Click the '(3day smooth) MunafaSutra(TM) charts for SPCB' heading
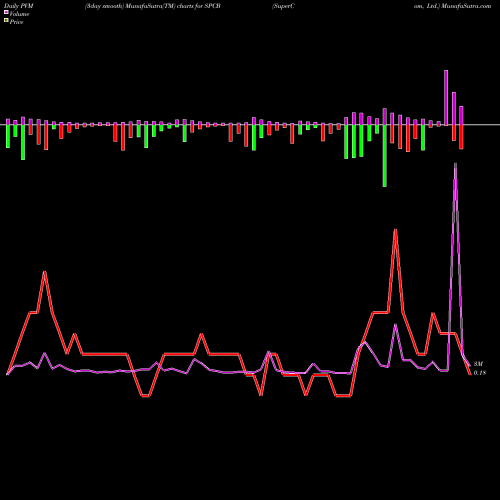This screenshot has height=500, width=500. pos(153,6)
